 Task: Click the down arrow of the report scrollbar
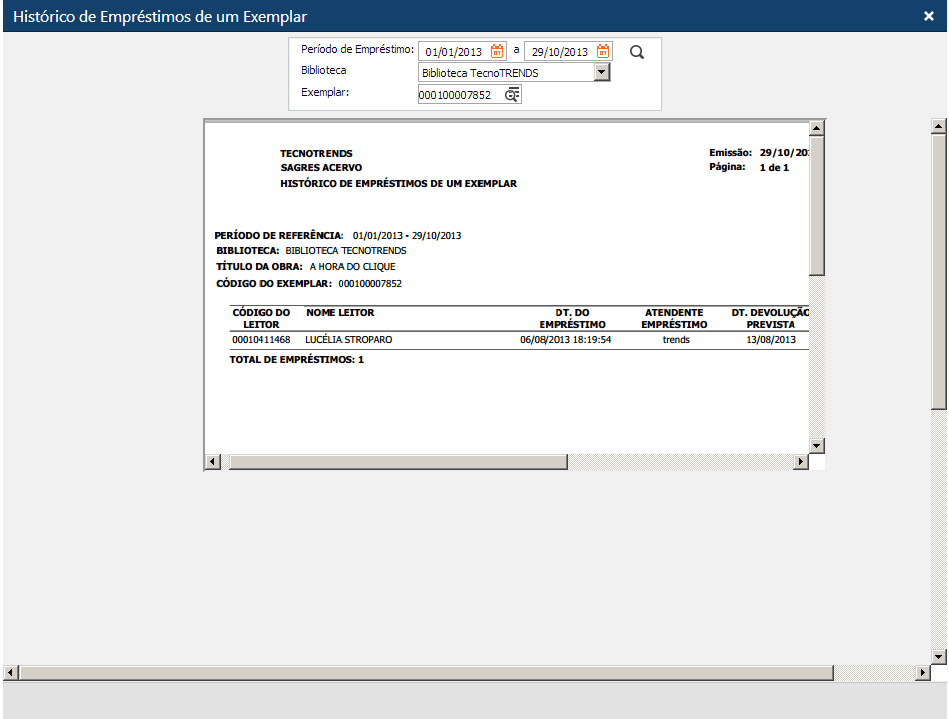817,444
